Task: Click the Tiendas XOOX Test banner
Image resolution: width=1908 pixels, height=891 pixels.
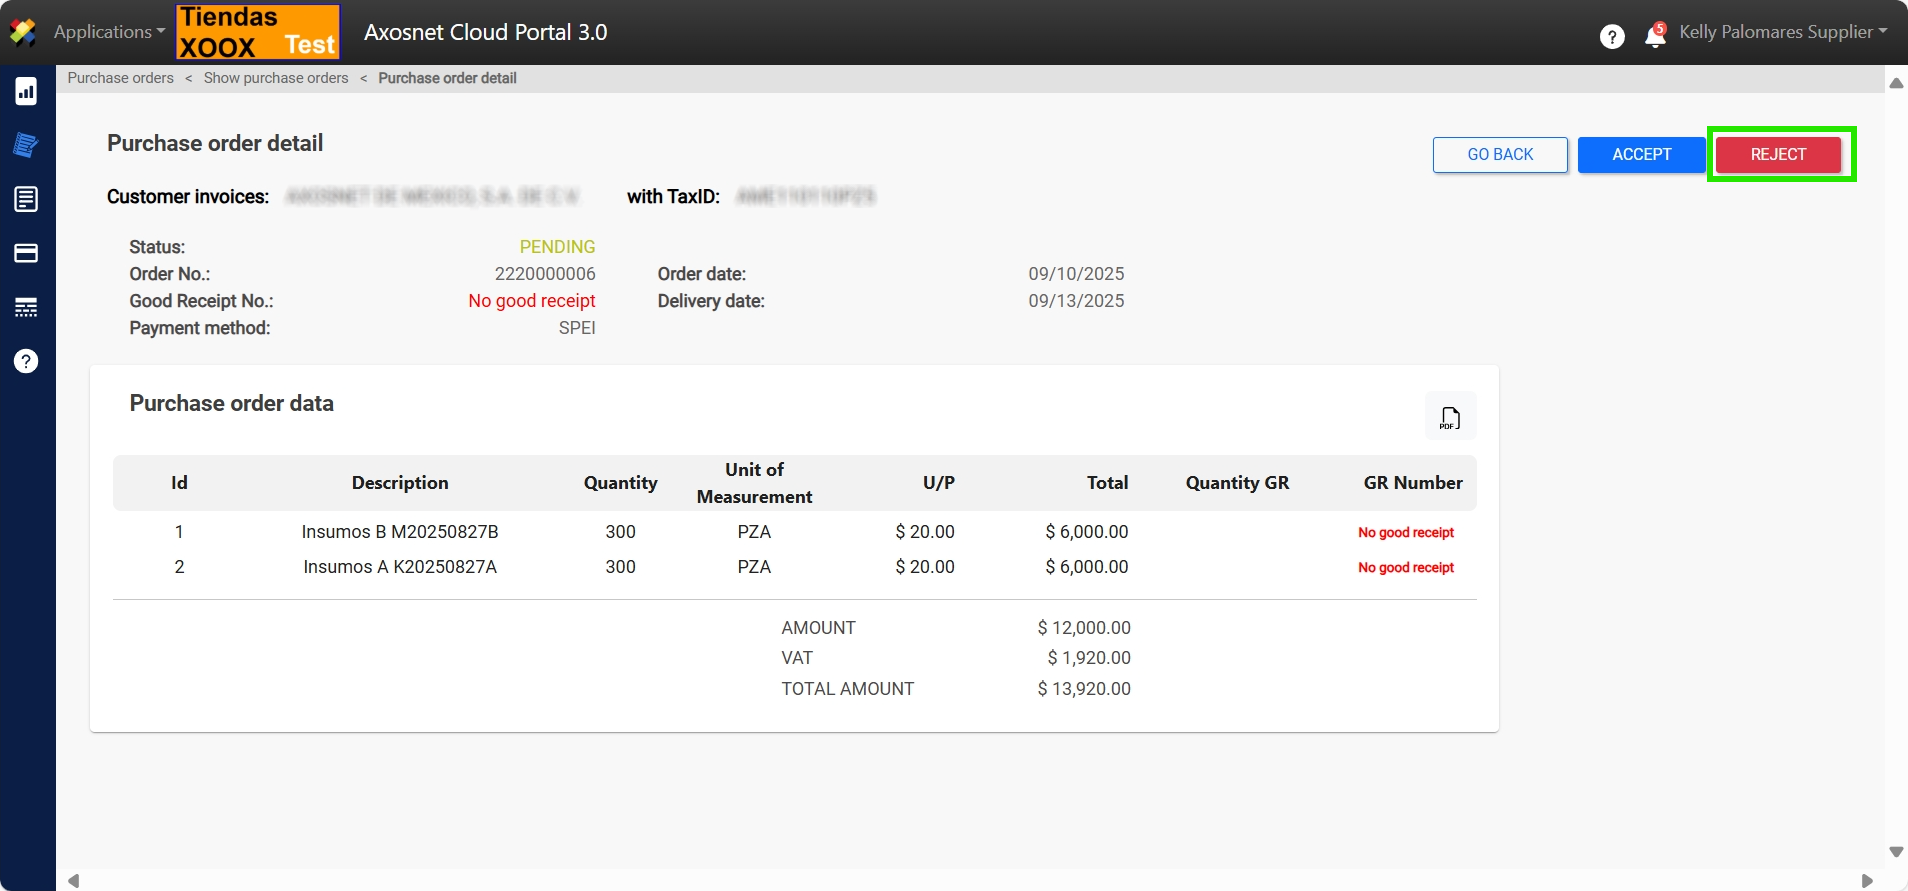Action: click(258, 32)
